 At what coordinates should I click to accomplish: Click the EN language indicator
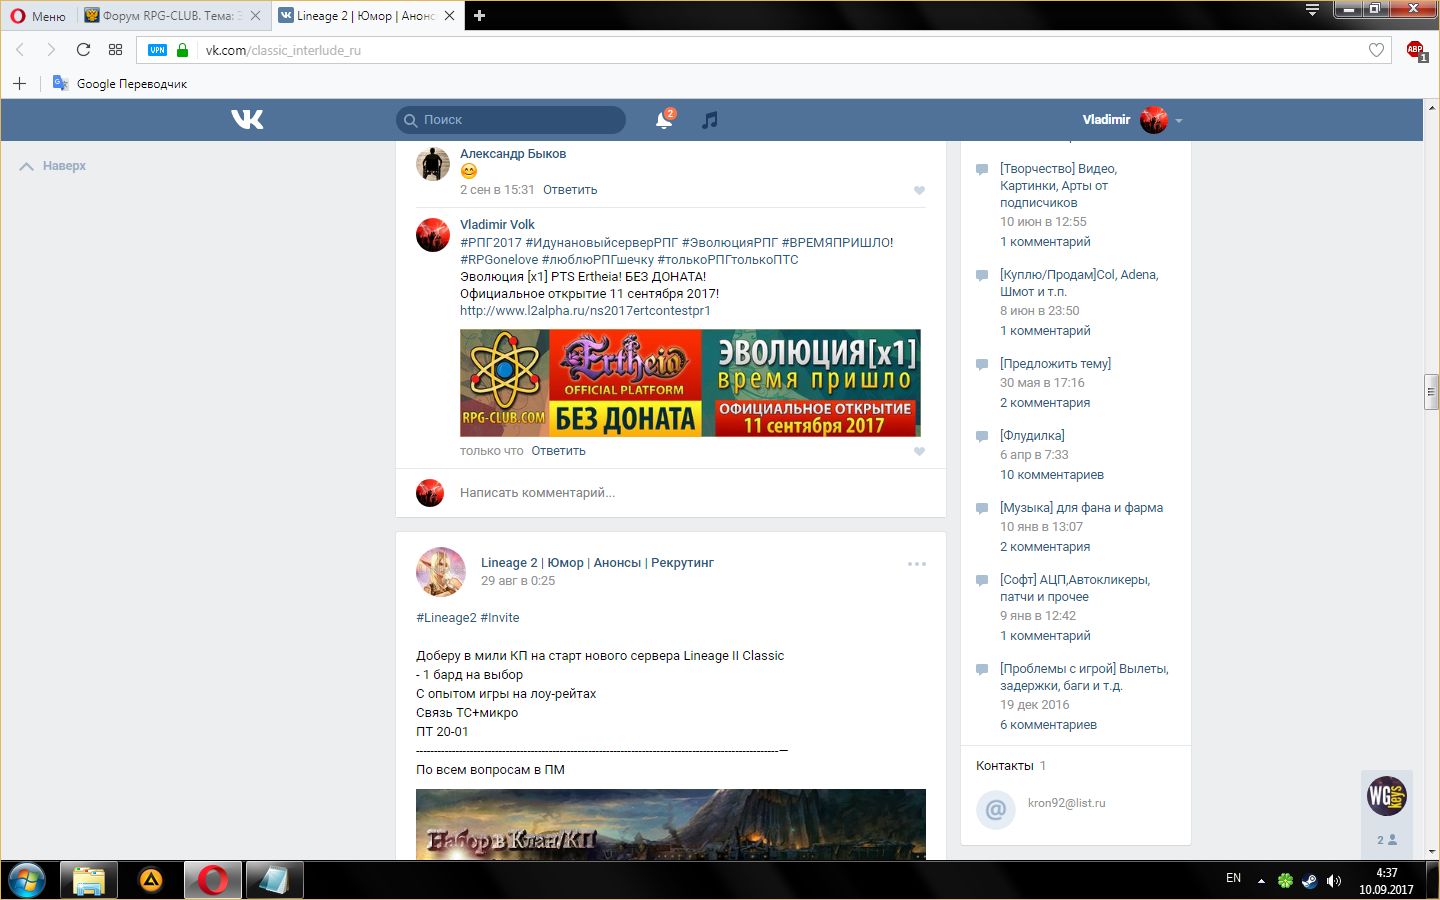pyautogui.click(x=1233, y=878)
